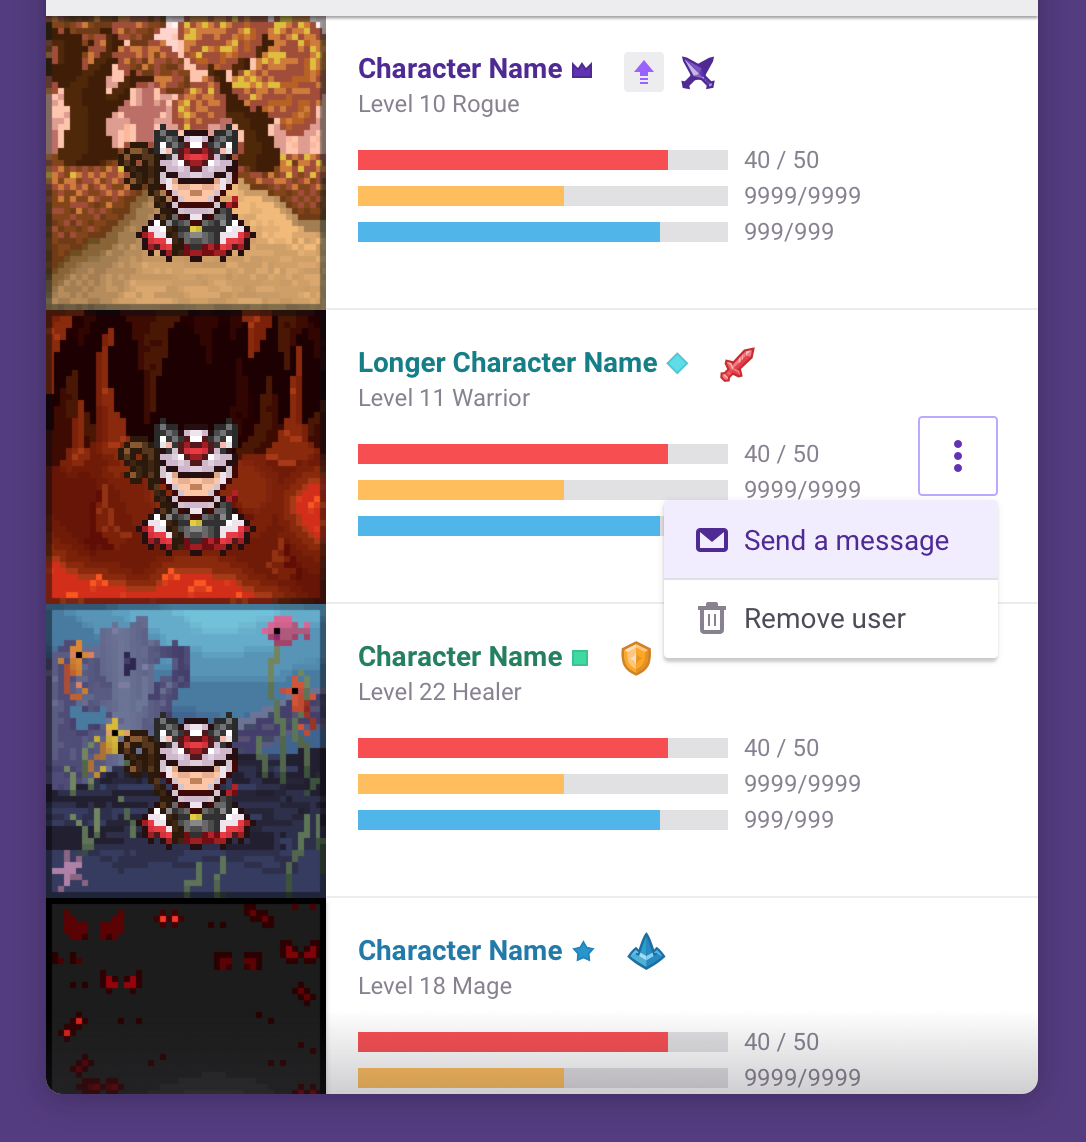Click the green square tier badge
The image size is (1086, 1142).
[x=580, y=658]
